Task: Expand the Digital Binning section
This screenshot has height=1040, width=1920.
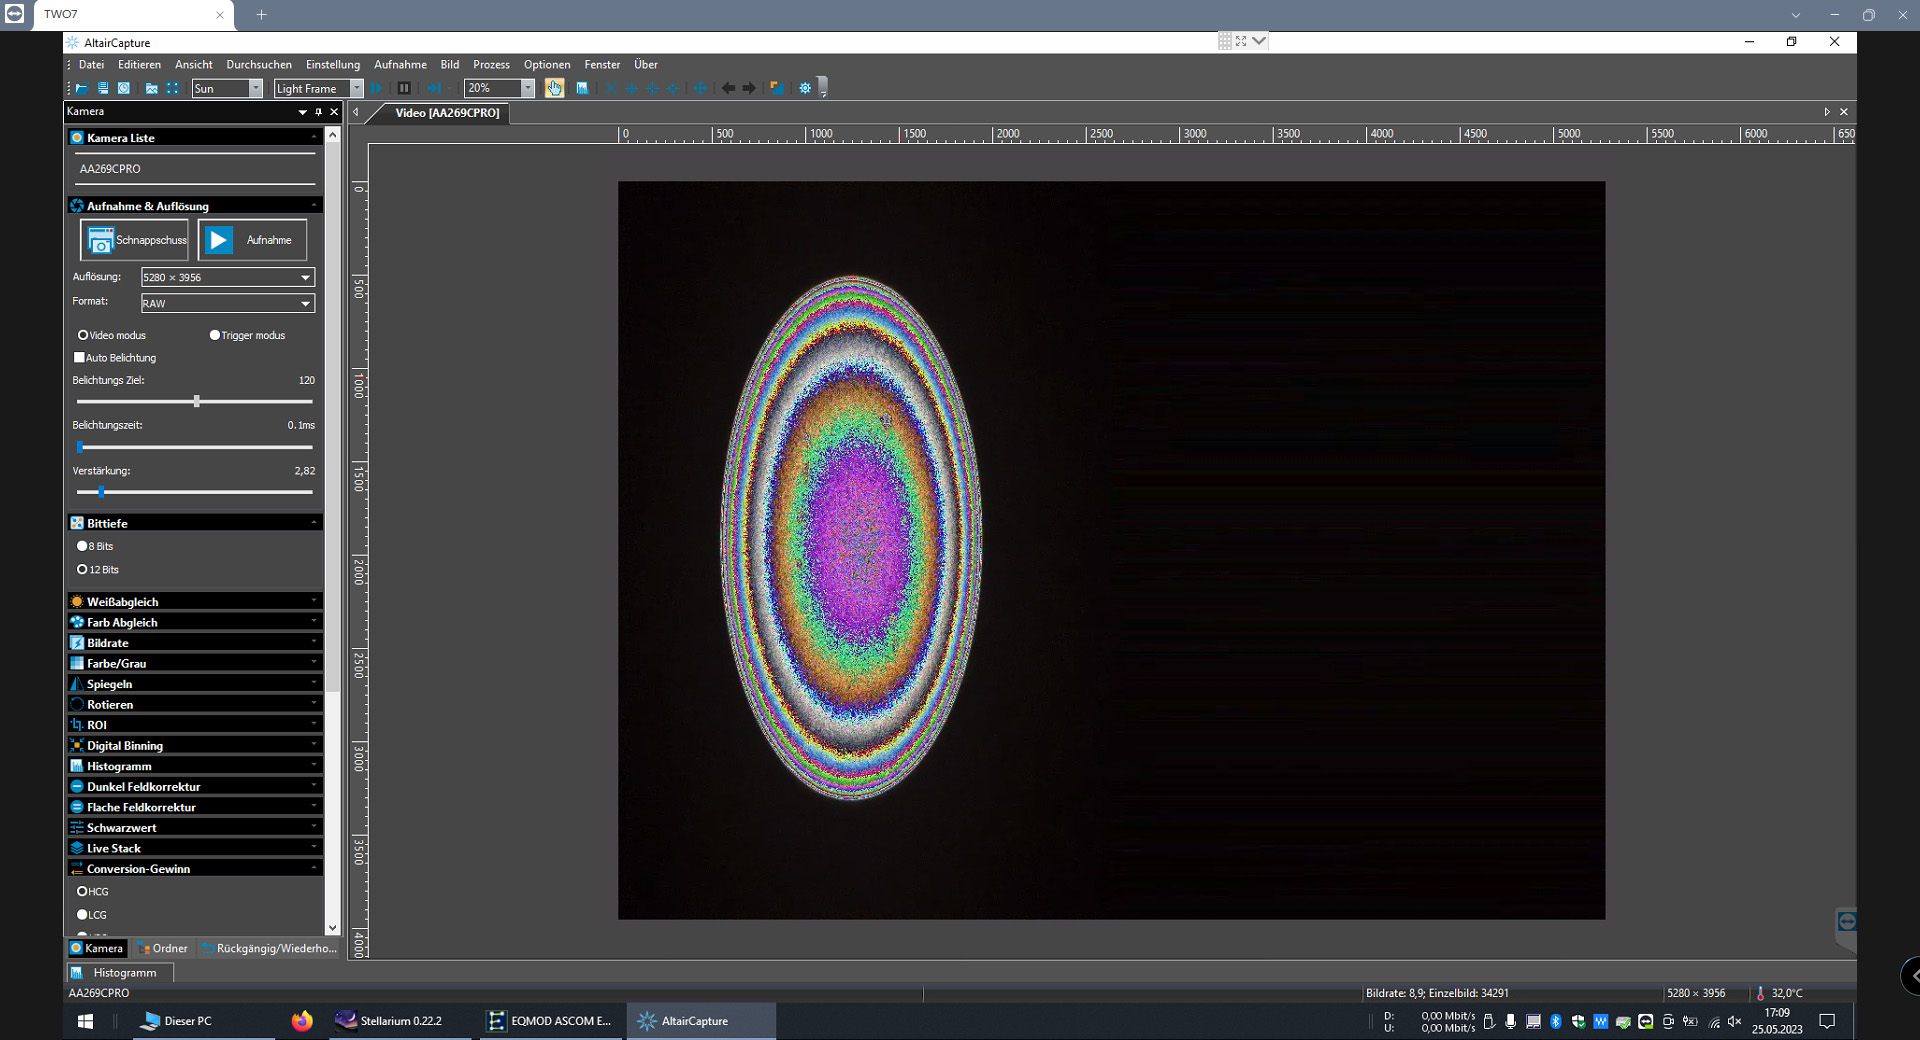Action: (x=195, y=745)
